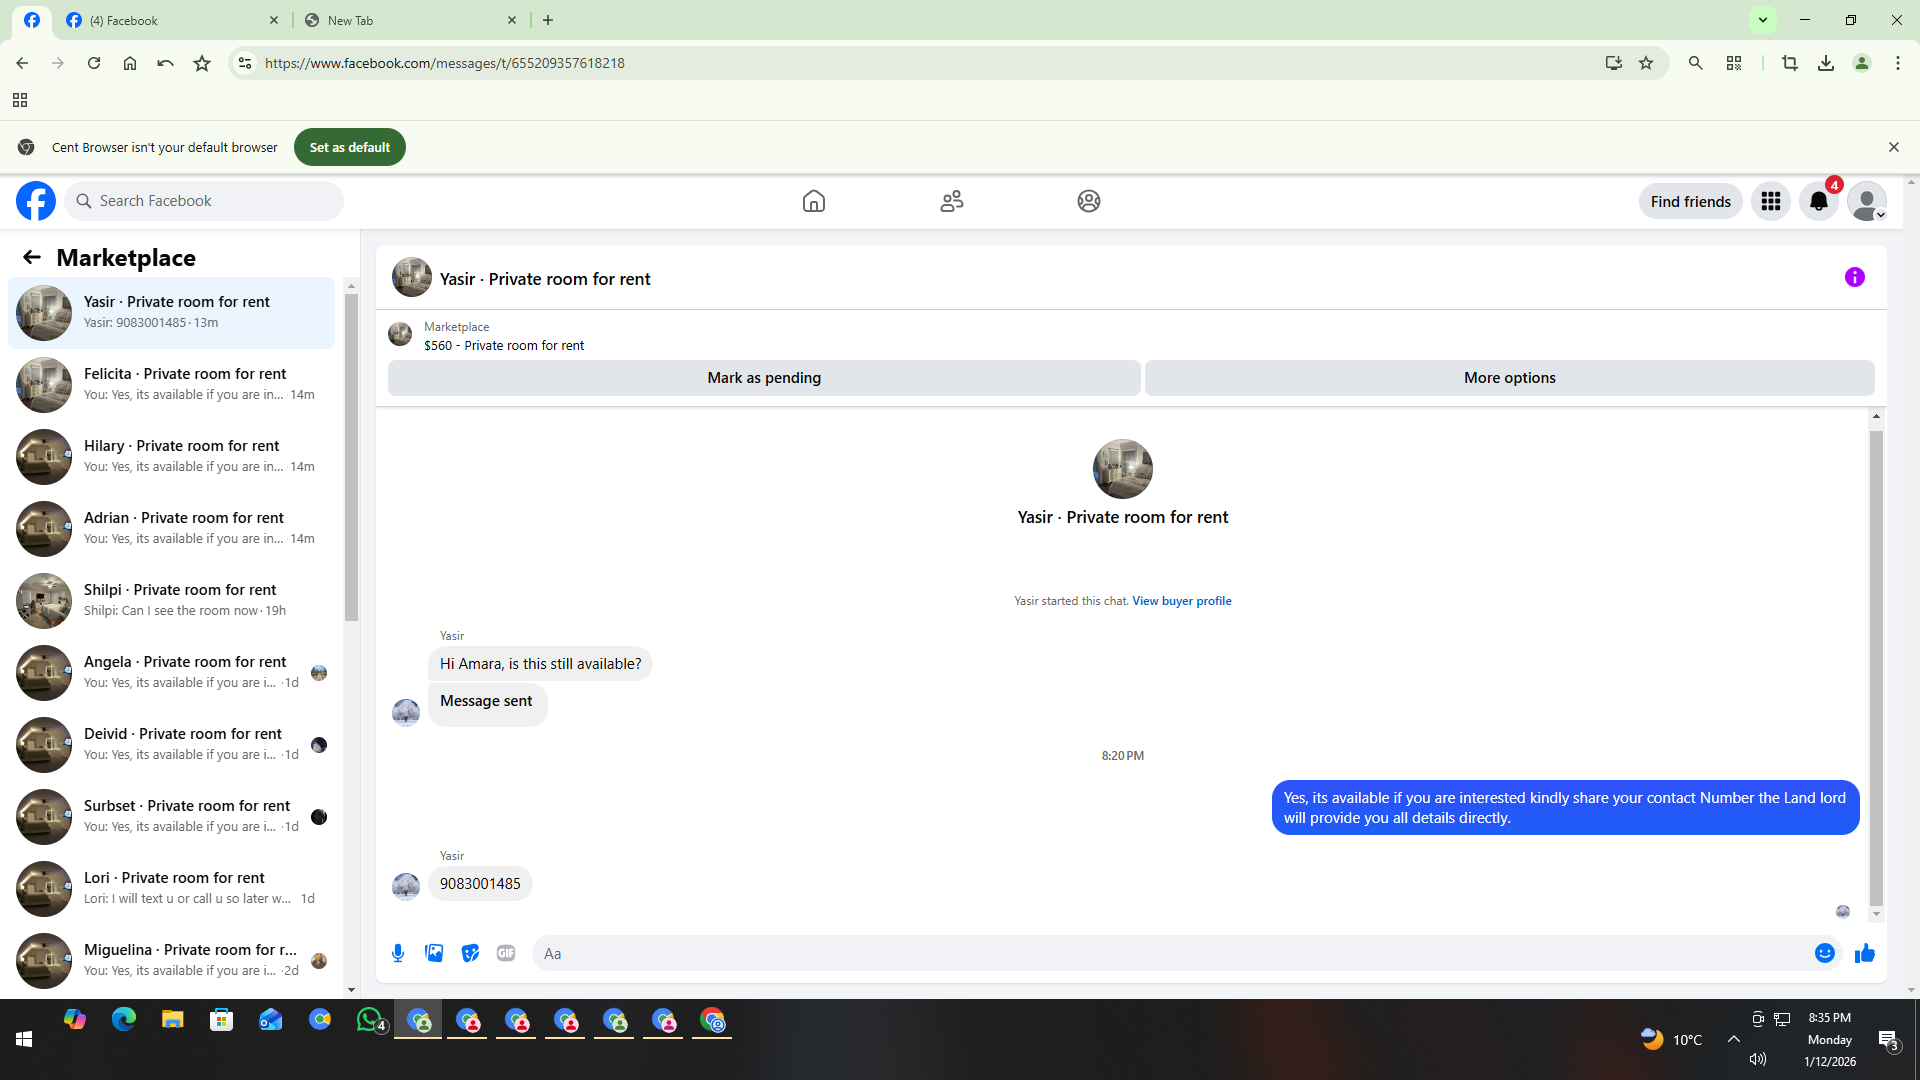This screenshot has width=1920, height=1080.
Task: Show hidden system tray icons
Action: coord(1733,1039)
